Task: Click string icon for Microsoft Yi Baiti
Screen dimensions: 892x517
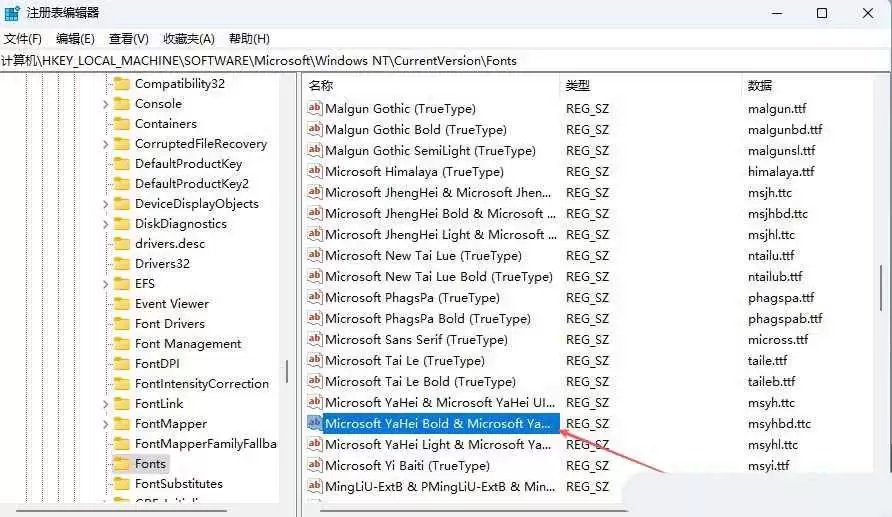Action: pos(315,465)
